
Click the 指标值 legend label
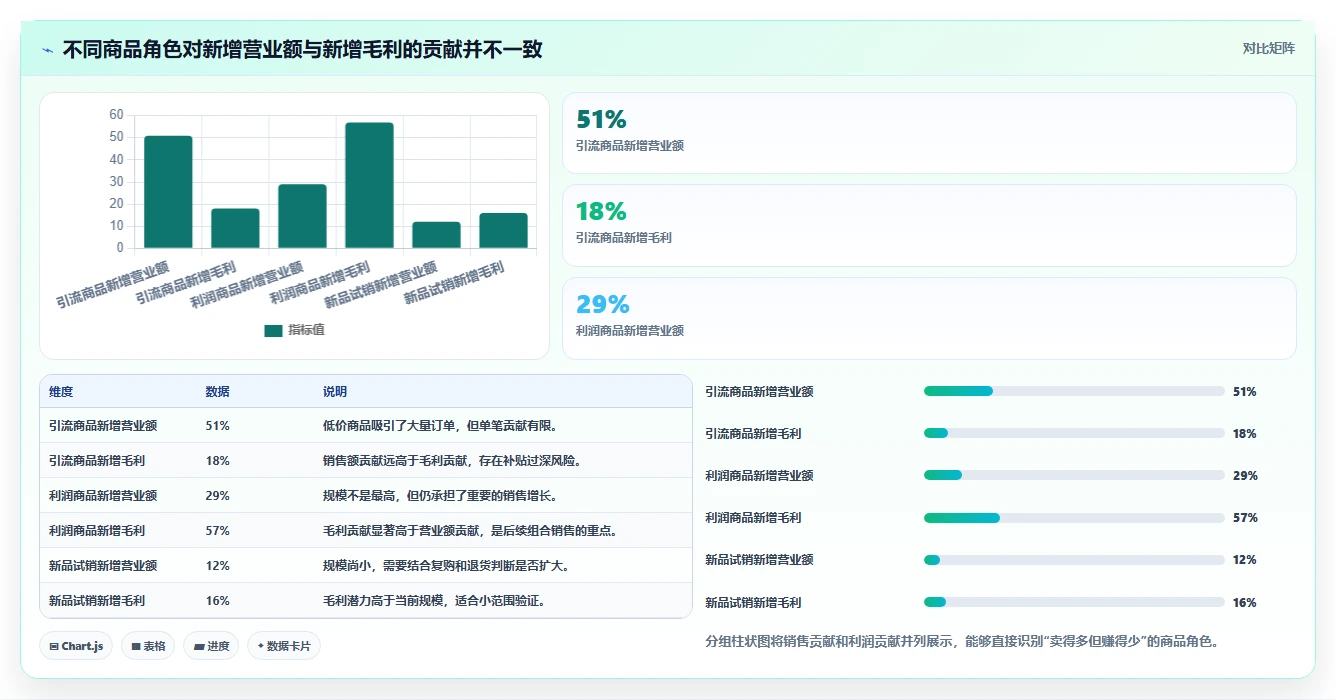[x=307, y=330]
